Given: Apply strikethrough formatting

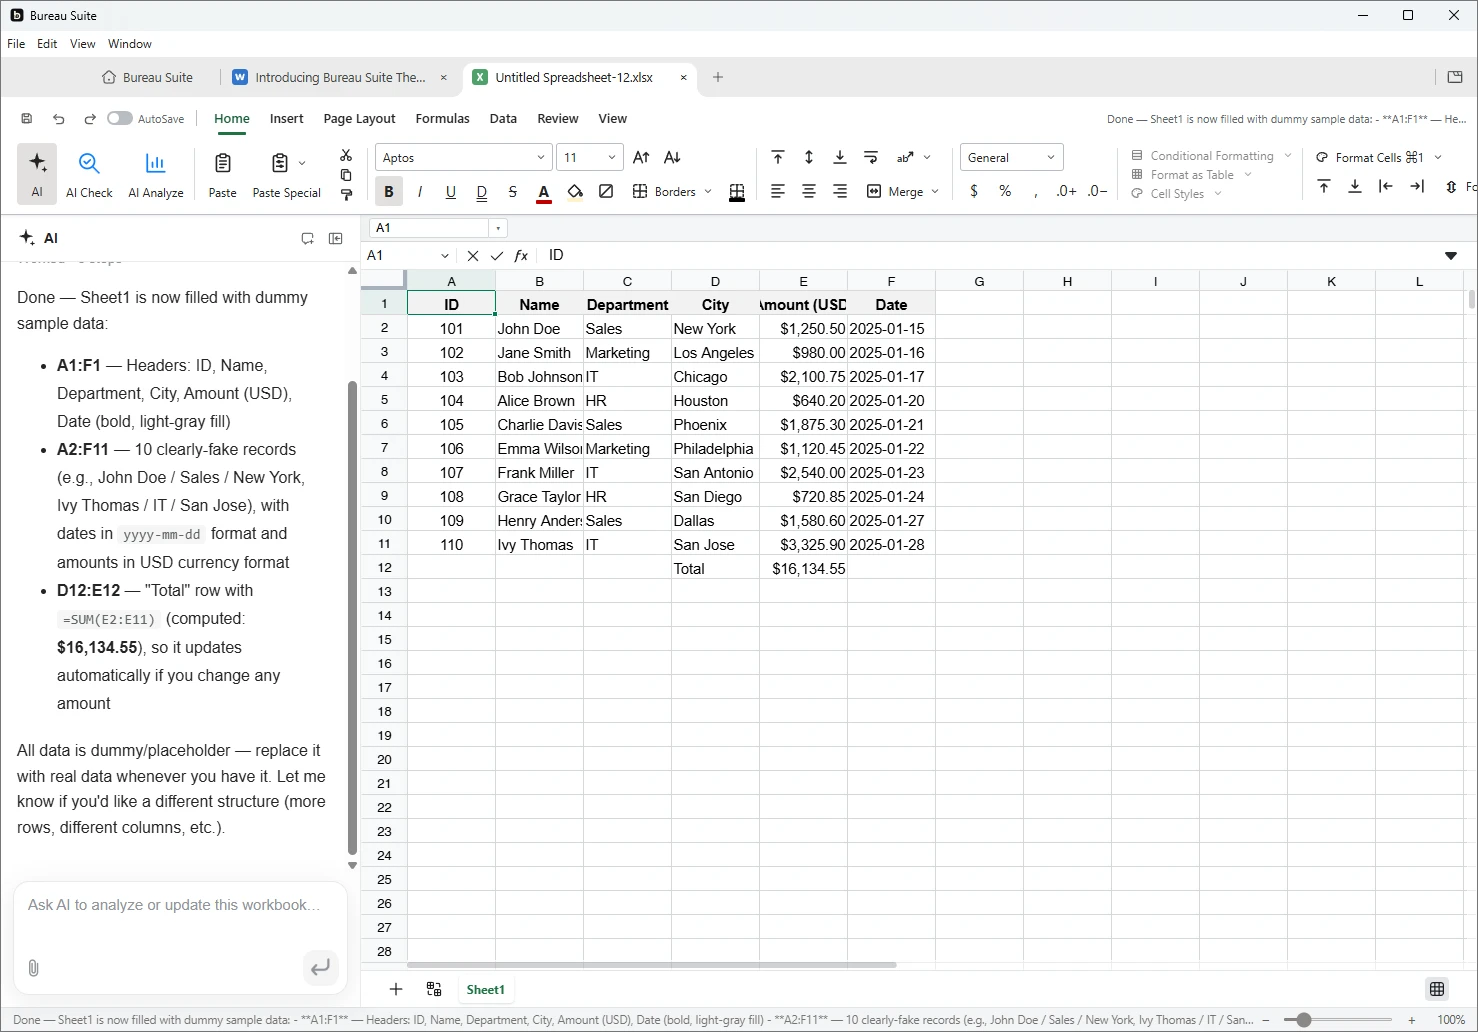Looking at the screenshot, I should (513, 192).
